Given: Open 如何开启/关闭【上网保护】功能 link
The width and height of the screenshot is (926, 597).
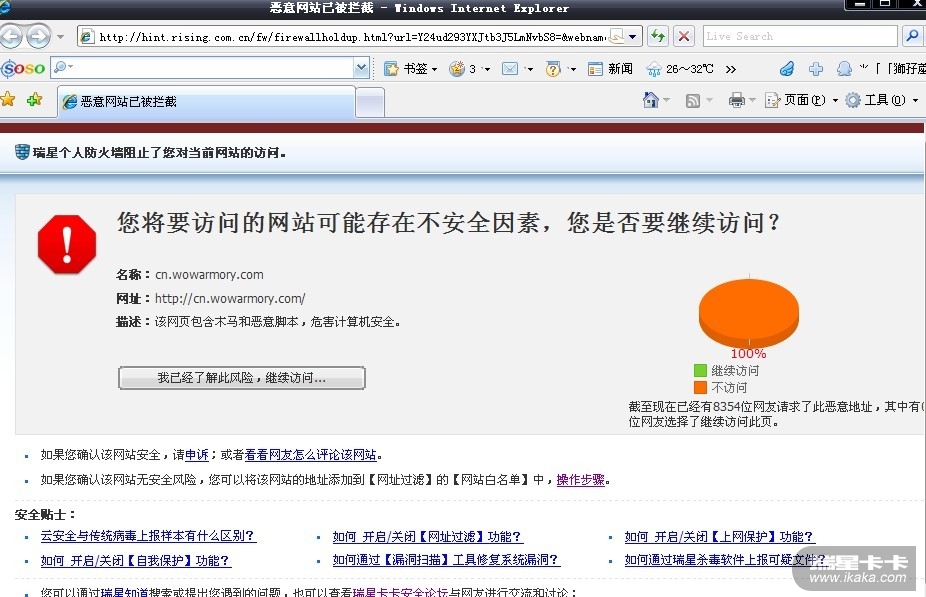Looking at the screenshot, I should pyautogui.click(x=719, y=537).
